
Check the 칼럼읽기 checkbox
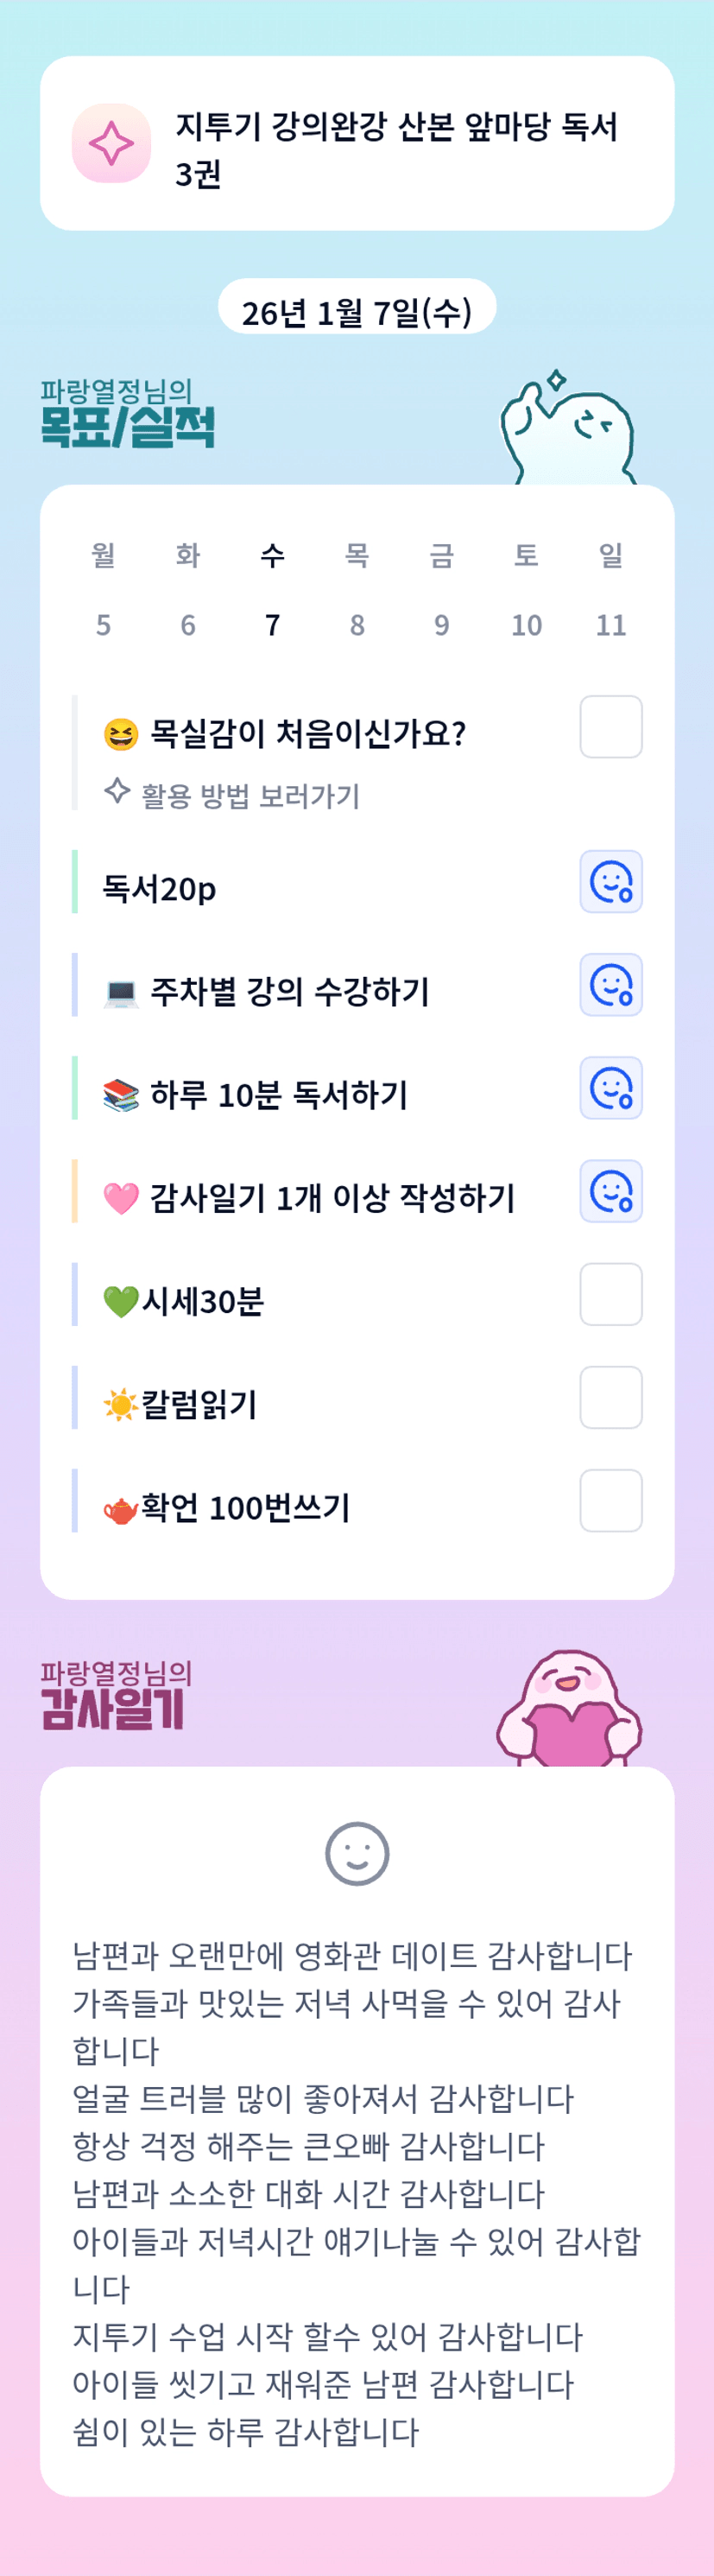click(x=611, y=1397)
